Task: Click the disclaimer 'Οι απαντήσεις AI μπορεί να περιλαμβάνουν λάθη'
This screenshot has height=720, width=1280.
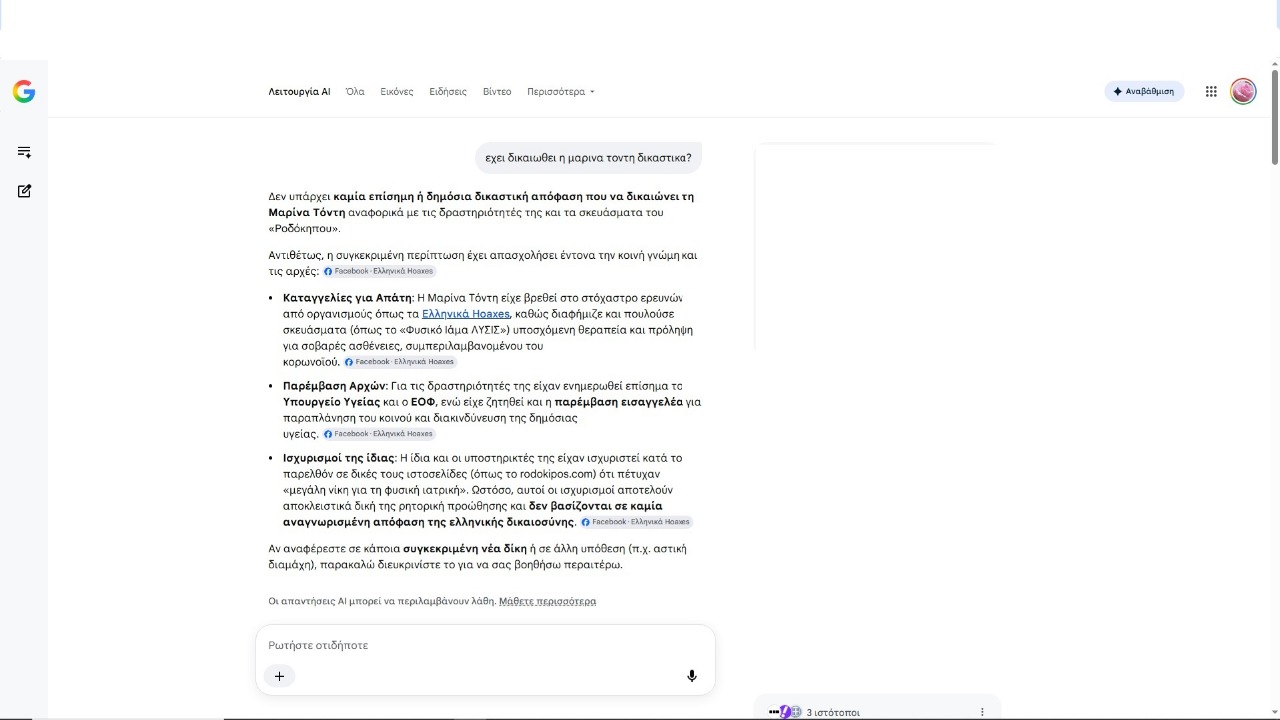Action: coord(382,601)
